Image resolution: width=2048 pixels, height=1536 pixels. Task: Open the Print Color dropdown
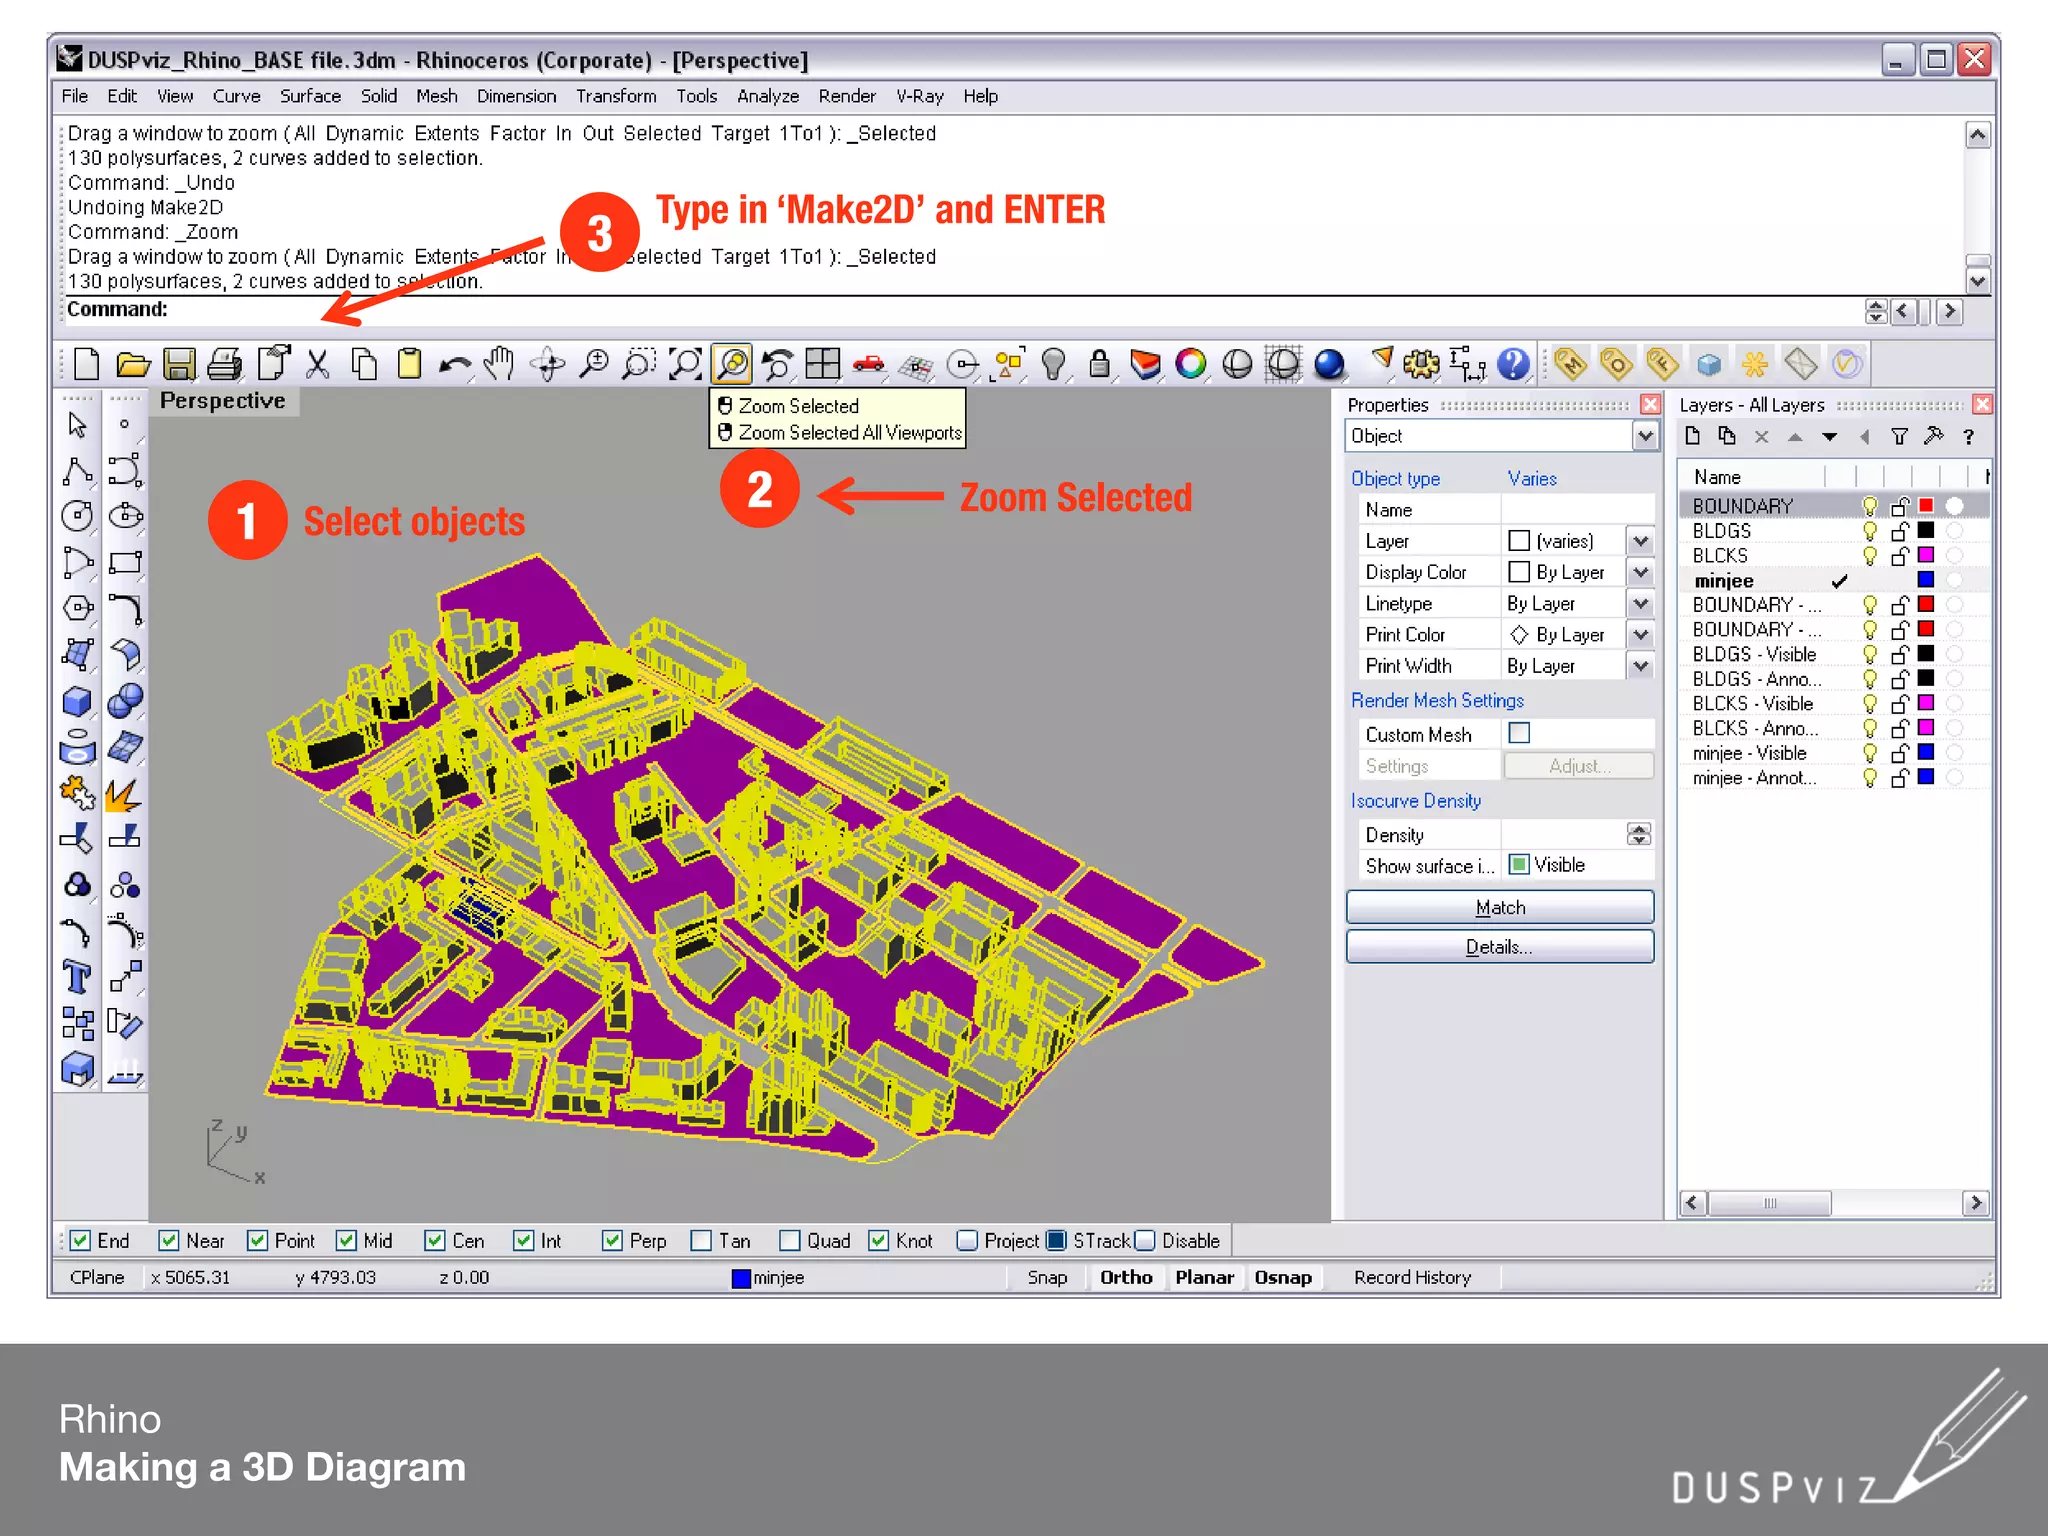coord(1641,634)
